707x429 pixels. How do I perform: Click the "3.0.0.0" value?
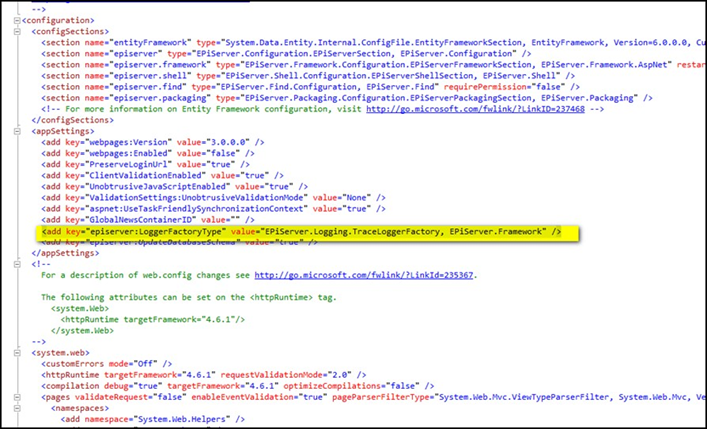pyautogui.click(x=228, y=142)
